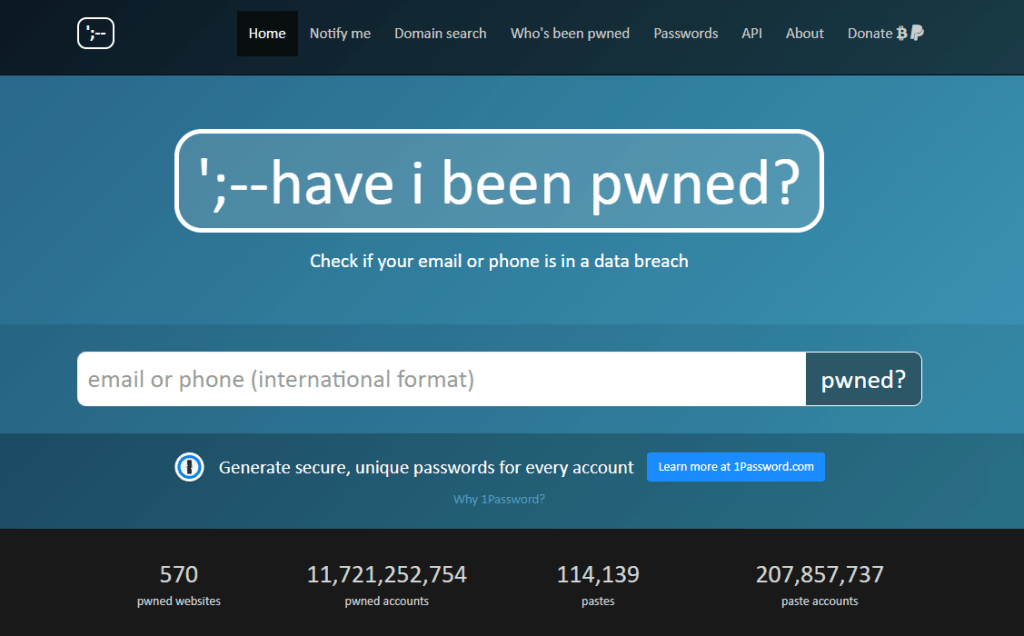Click the Donate menu item
The image size is (1024, 636).
click(868, 33)
